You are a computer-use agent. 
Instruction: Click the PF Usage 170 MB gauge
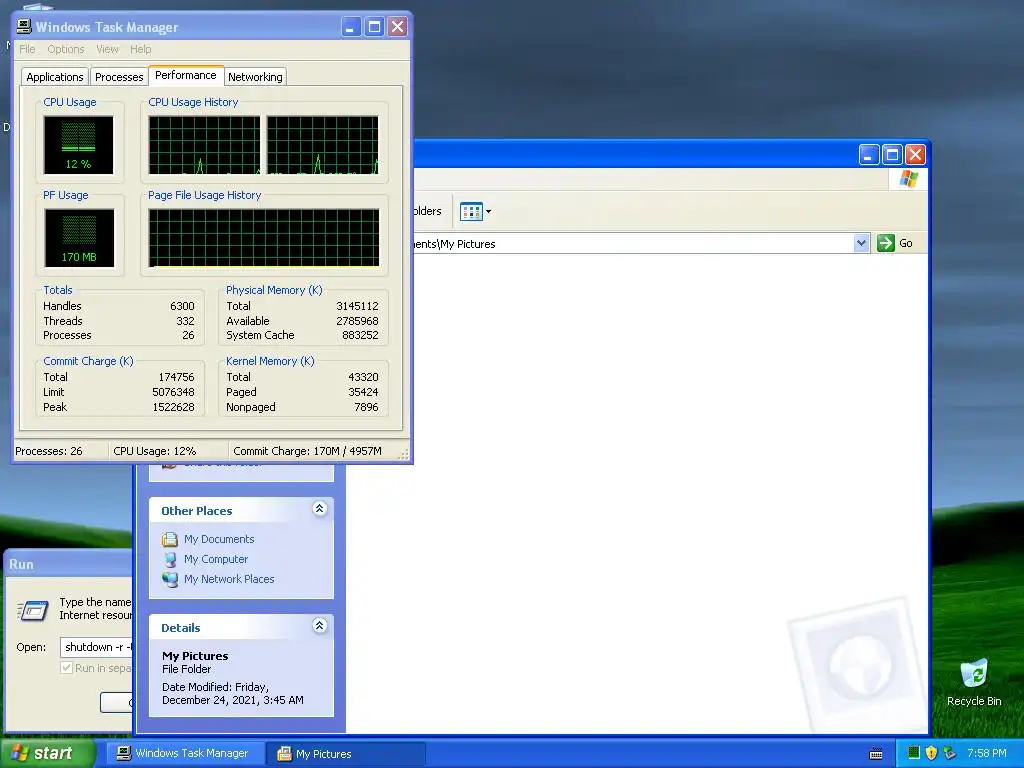[x=79, y=238]
